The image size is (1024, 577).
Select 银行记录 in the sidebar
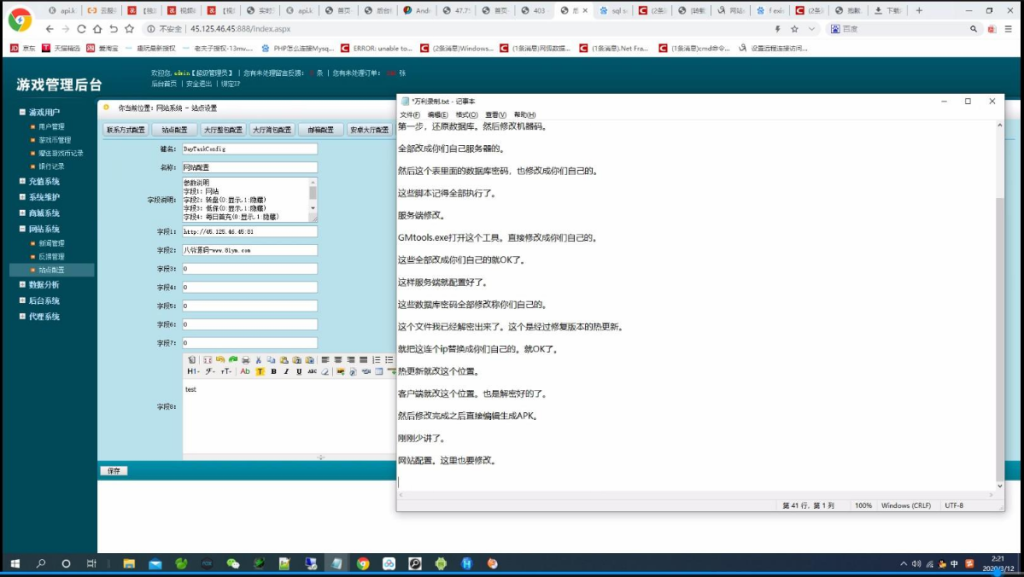click(51, 166)
